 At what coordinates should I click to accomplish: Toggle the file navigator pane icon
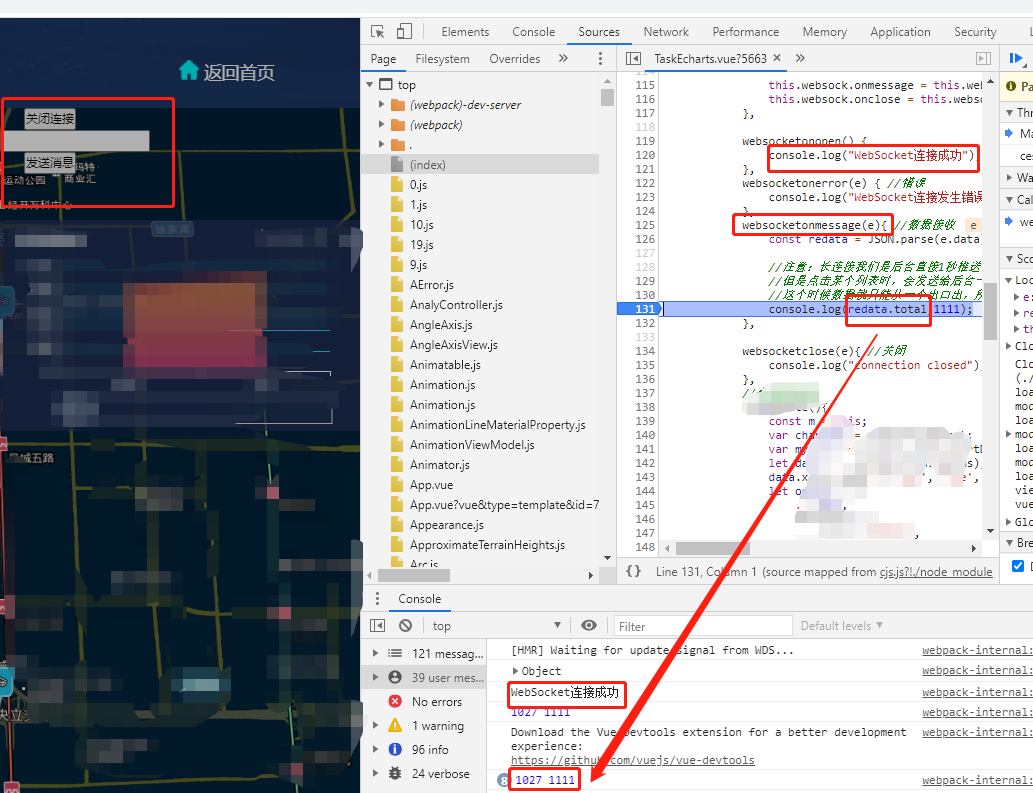click(633, 59)
